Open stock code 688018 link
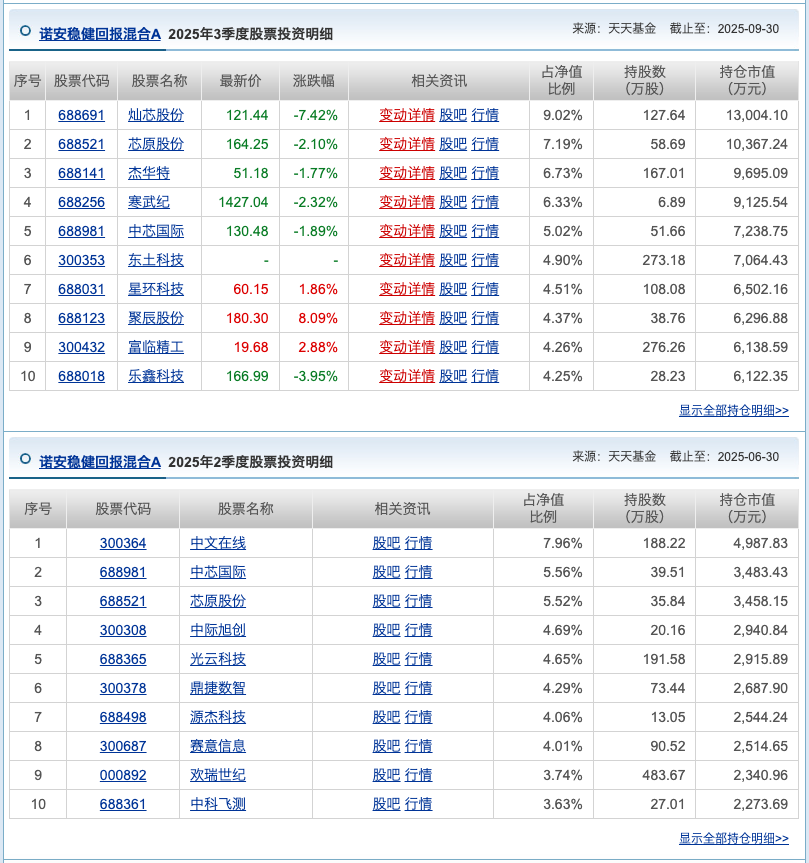Viewport: 809px width, 863px height. pos(81,376)
